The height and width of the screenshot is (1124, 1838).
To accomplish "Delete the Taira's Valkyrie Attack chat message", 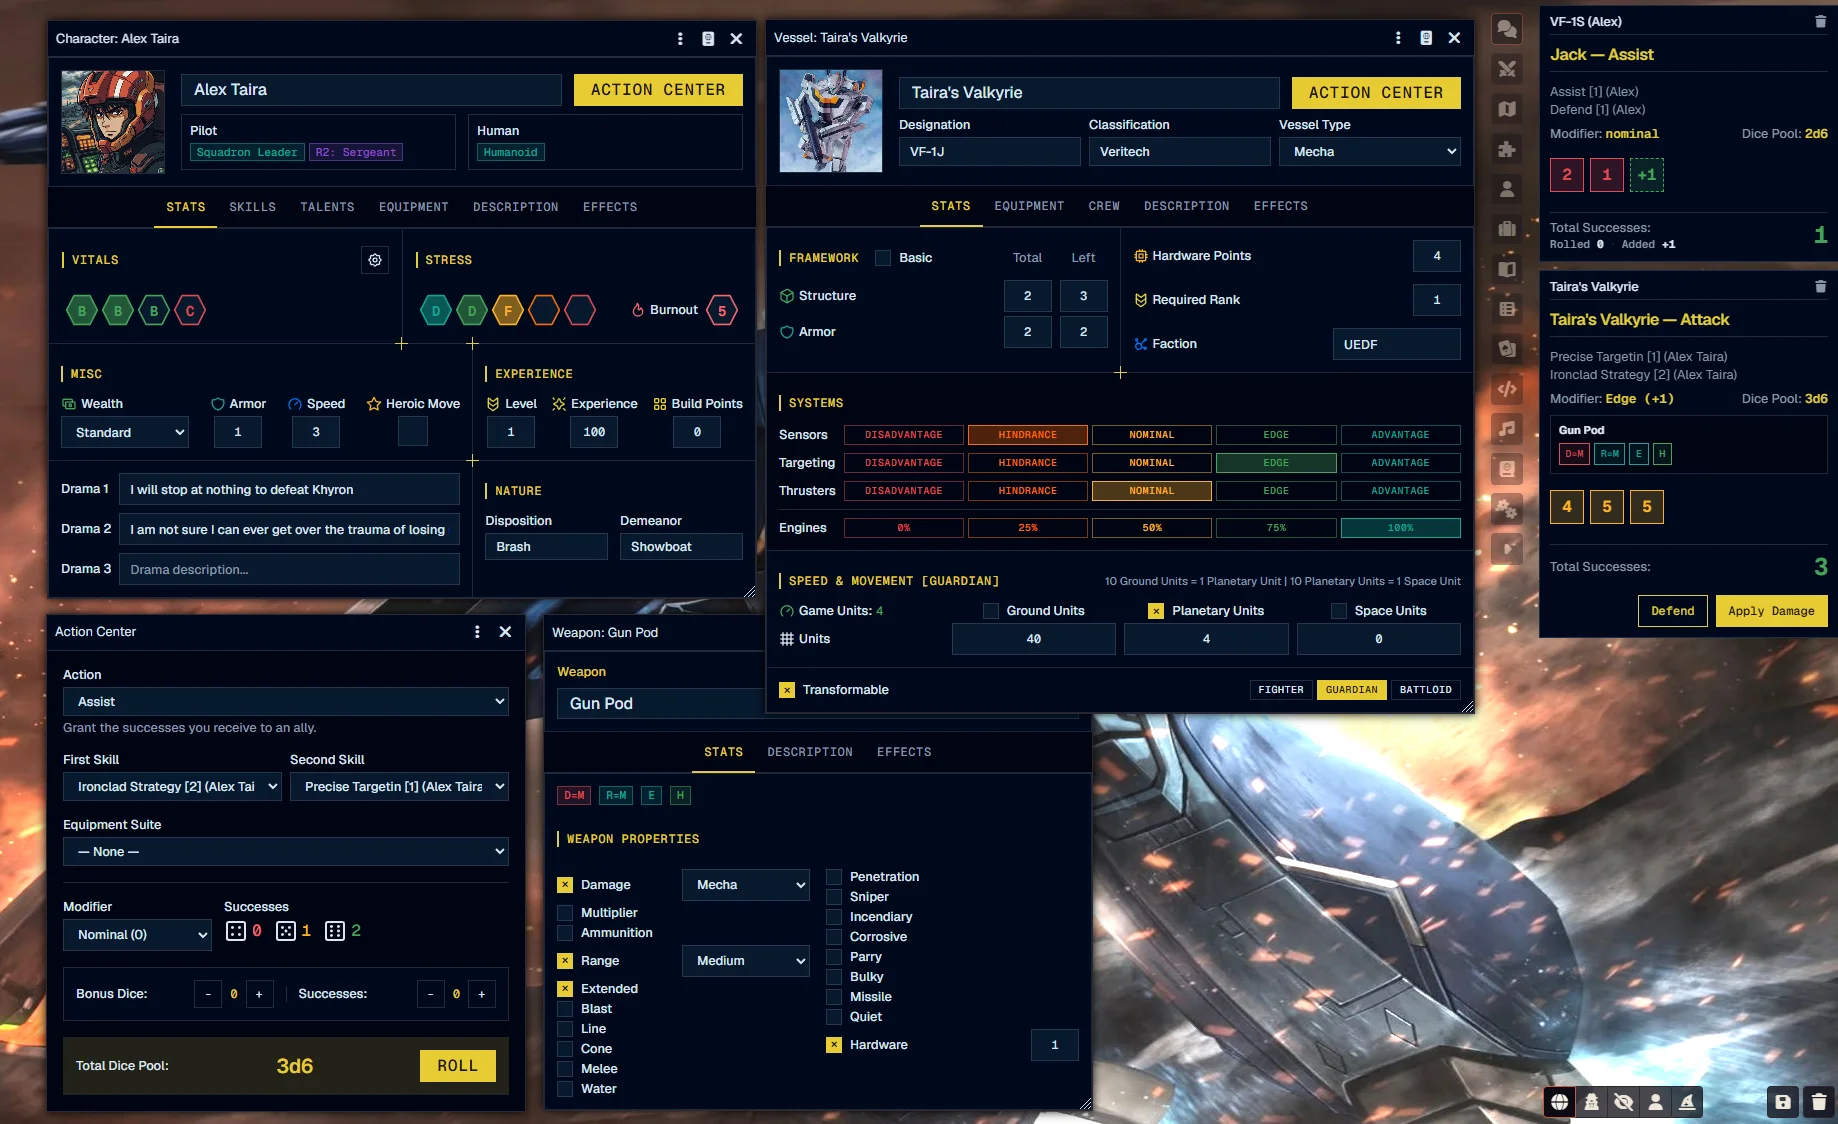I will 1820,286.
